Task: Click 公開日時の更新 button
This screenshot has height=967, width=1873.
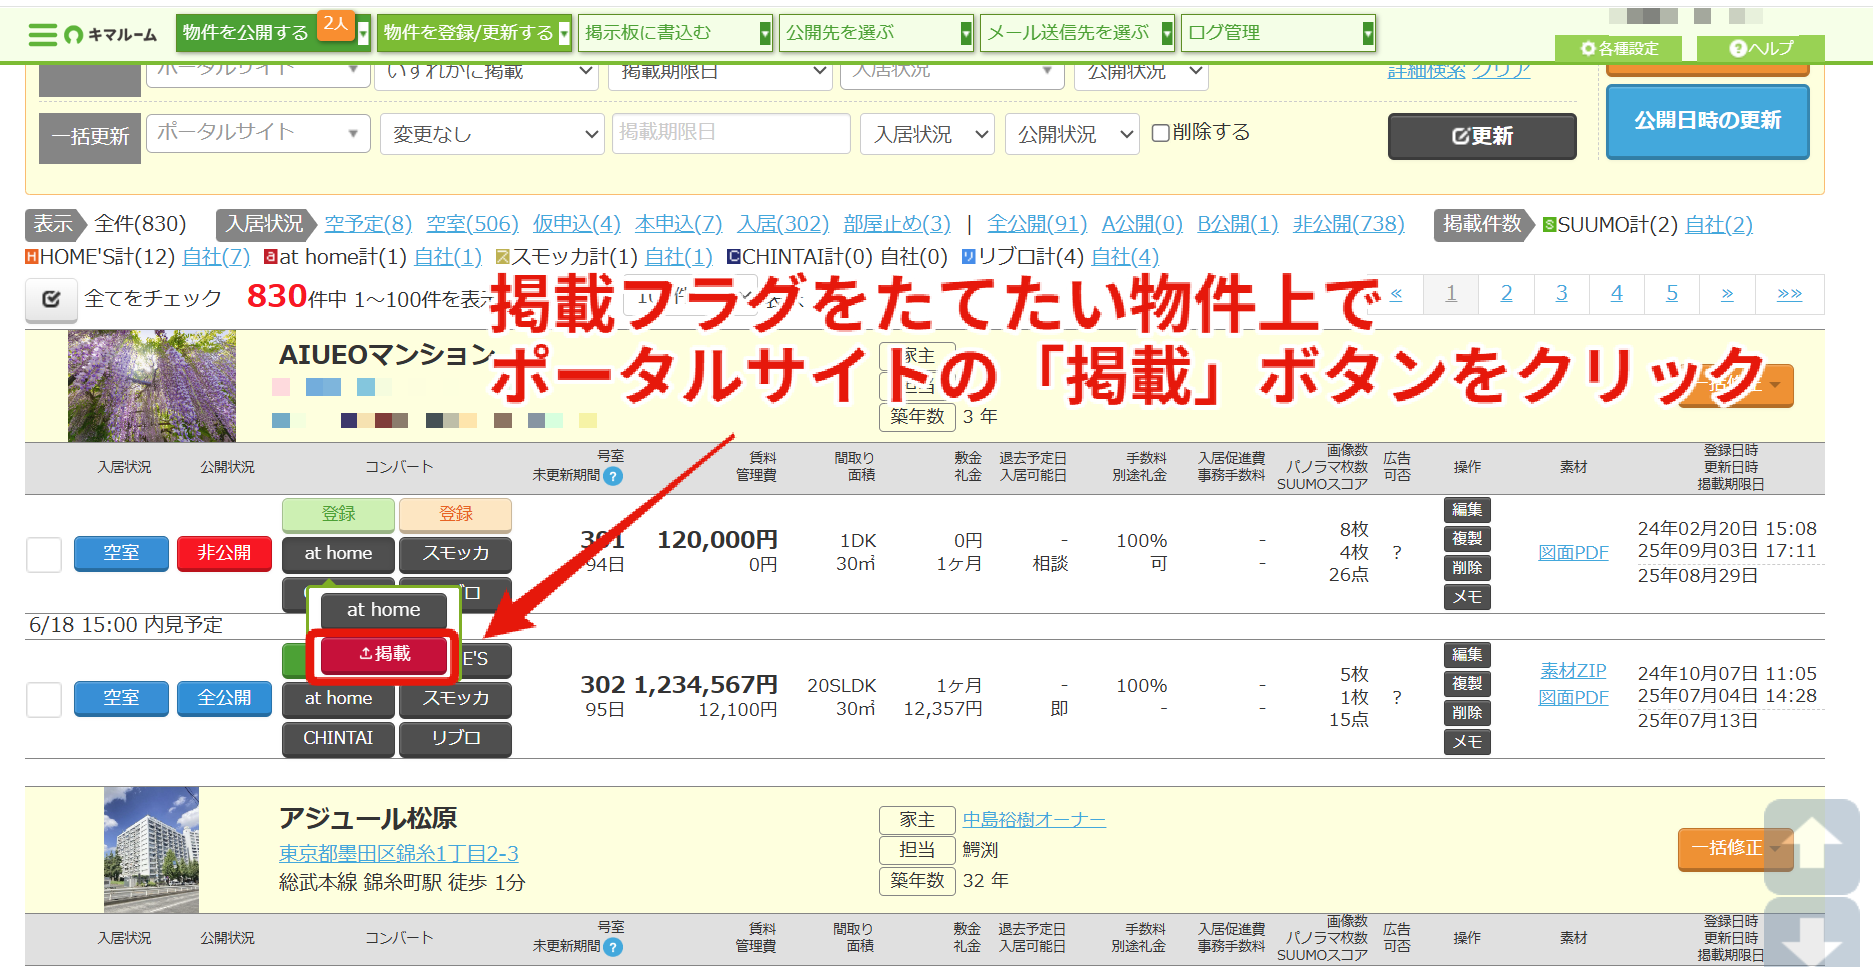Action: click(1707, 121)
